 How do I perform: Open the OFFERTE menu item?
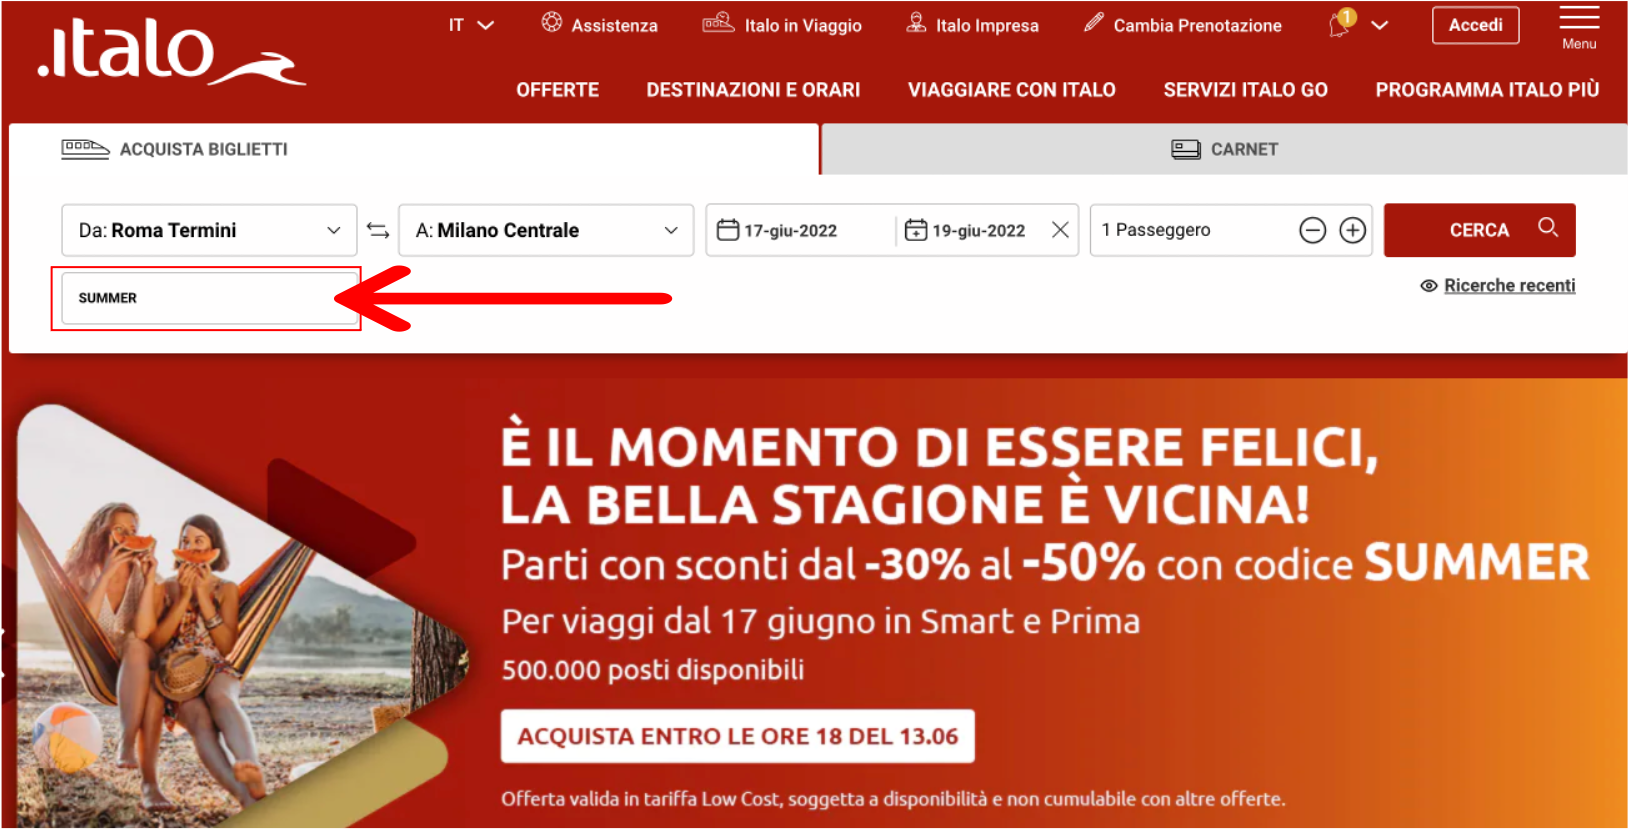(557, 90)
